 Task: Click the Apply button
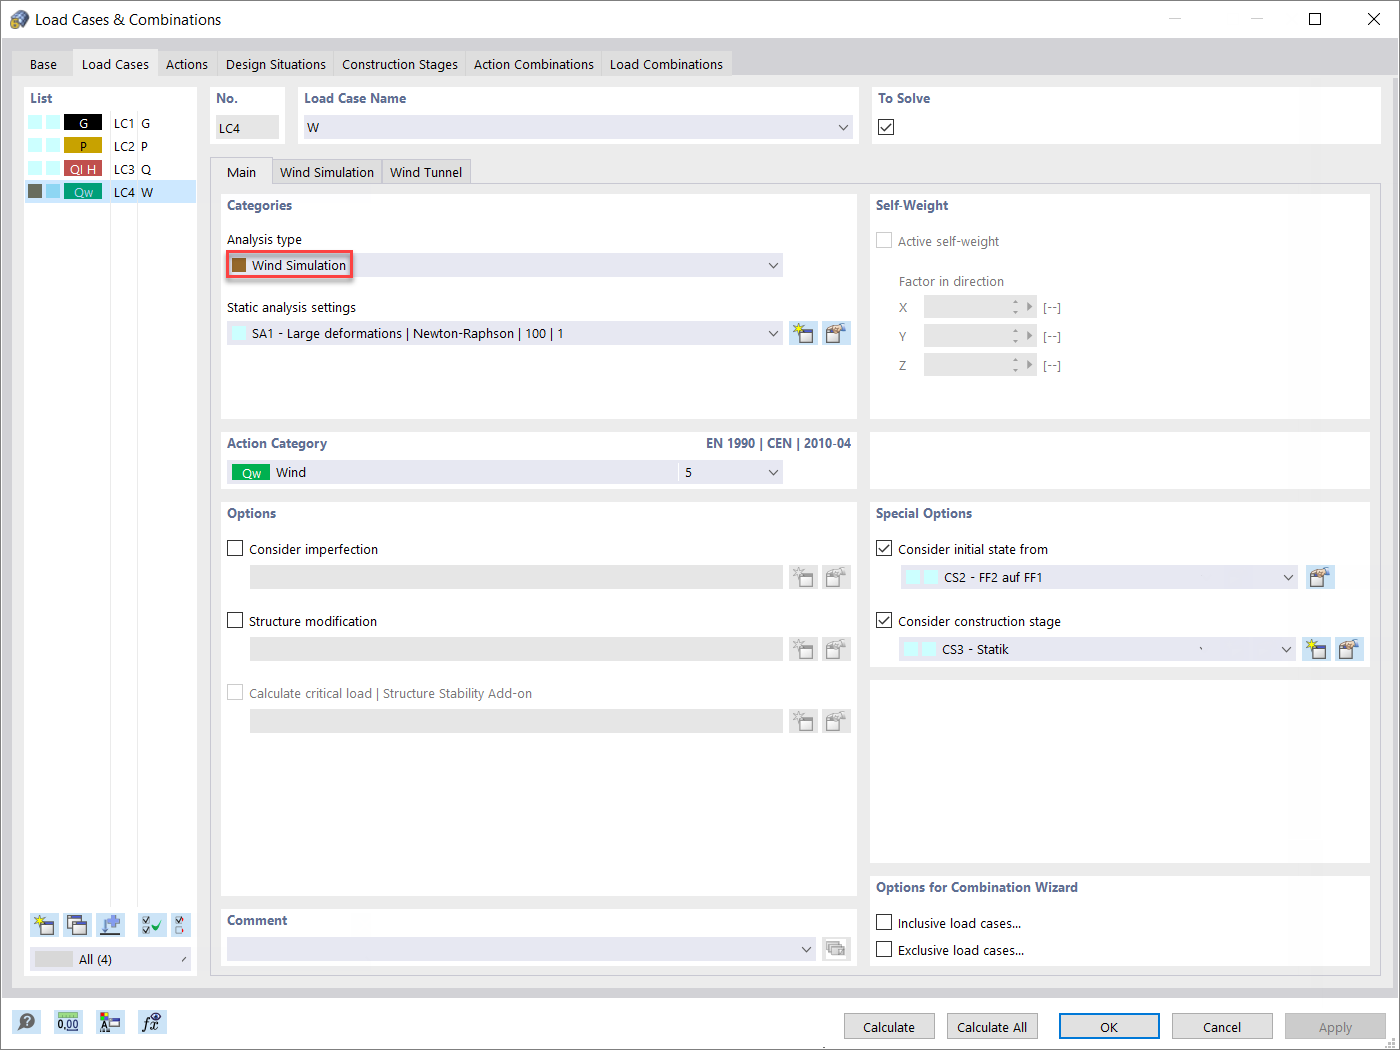(x=1335, y=1027)
